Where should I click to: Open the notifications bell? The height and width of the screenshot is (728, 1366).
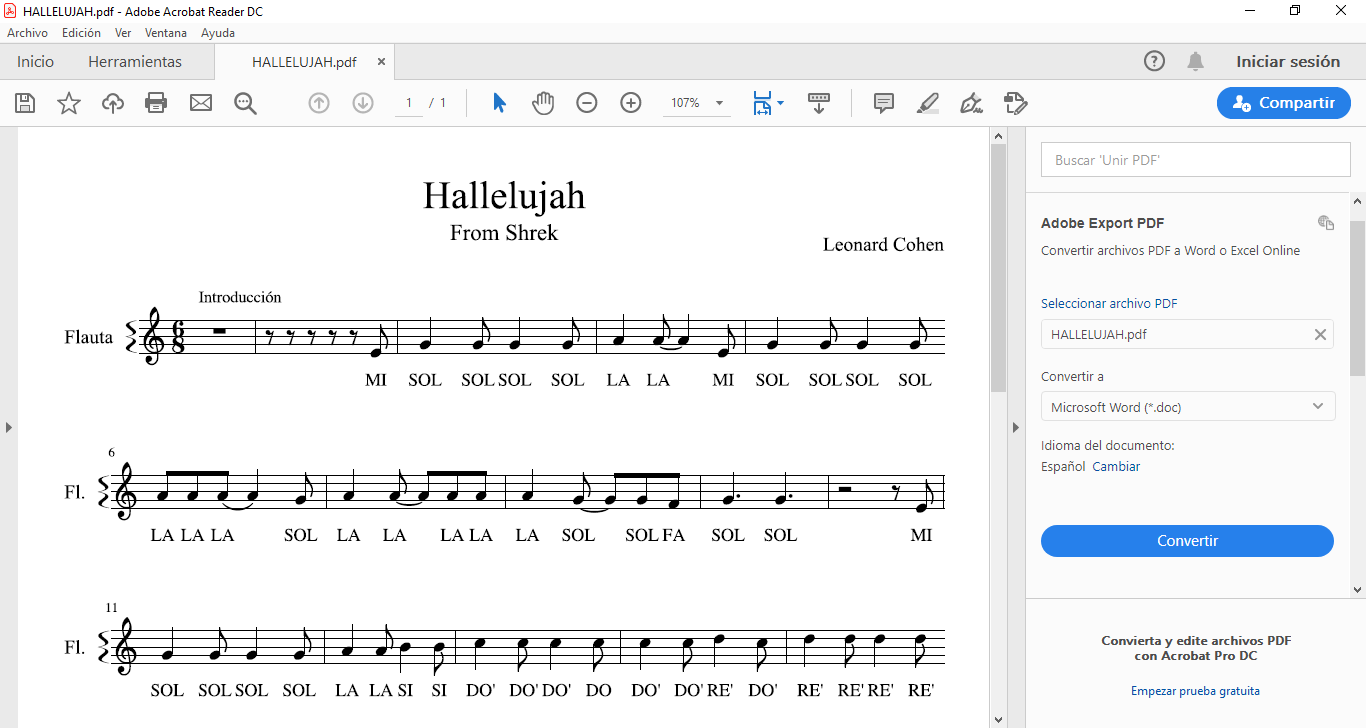tap(1195, 61)
